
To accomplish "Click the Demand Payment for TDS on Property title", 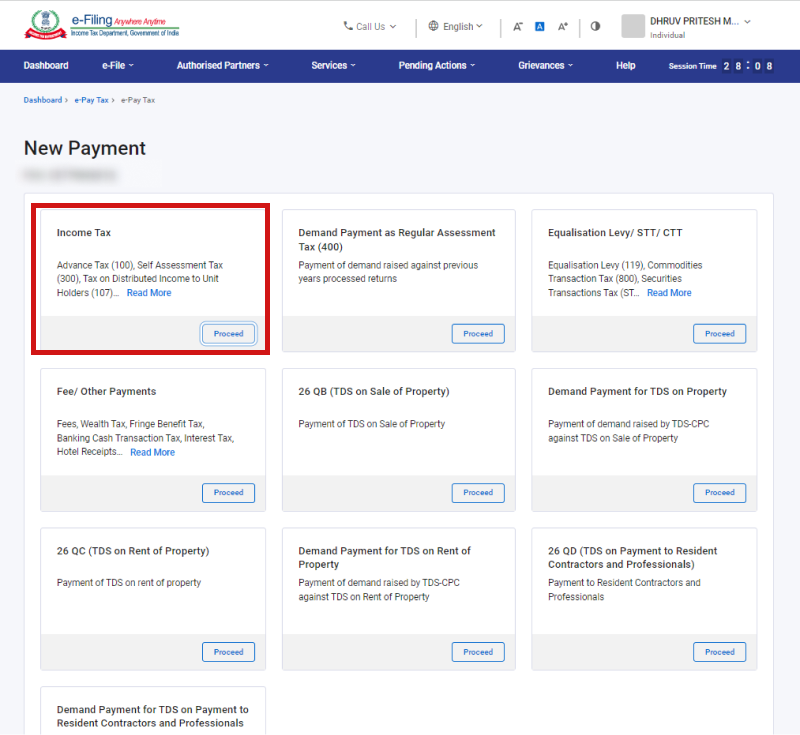I will click(637, 391).
